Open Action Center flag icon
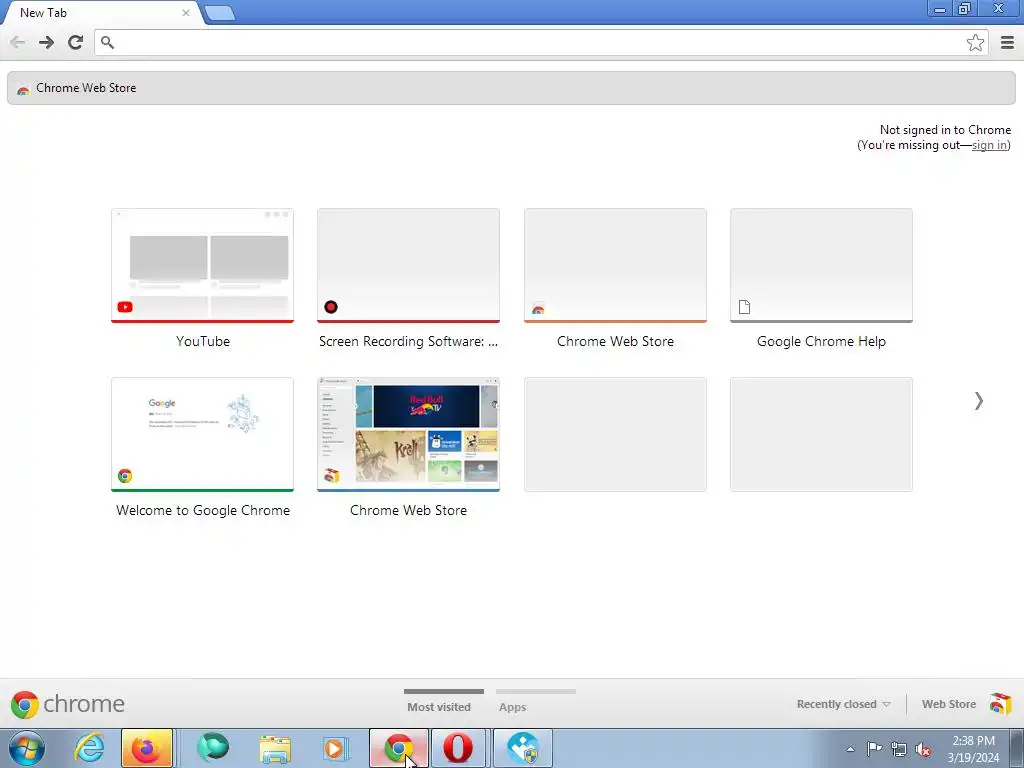 click(x=874, y=749)
